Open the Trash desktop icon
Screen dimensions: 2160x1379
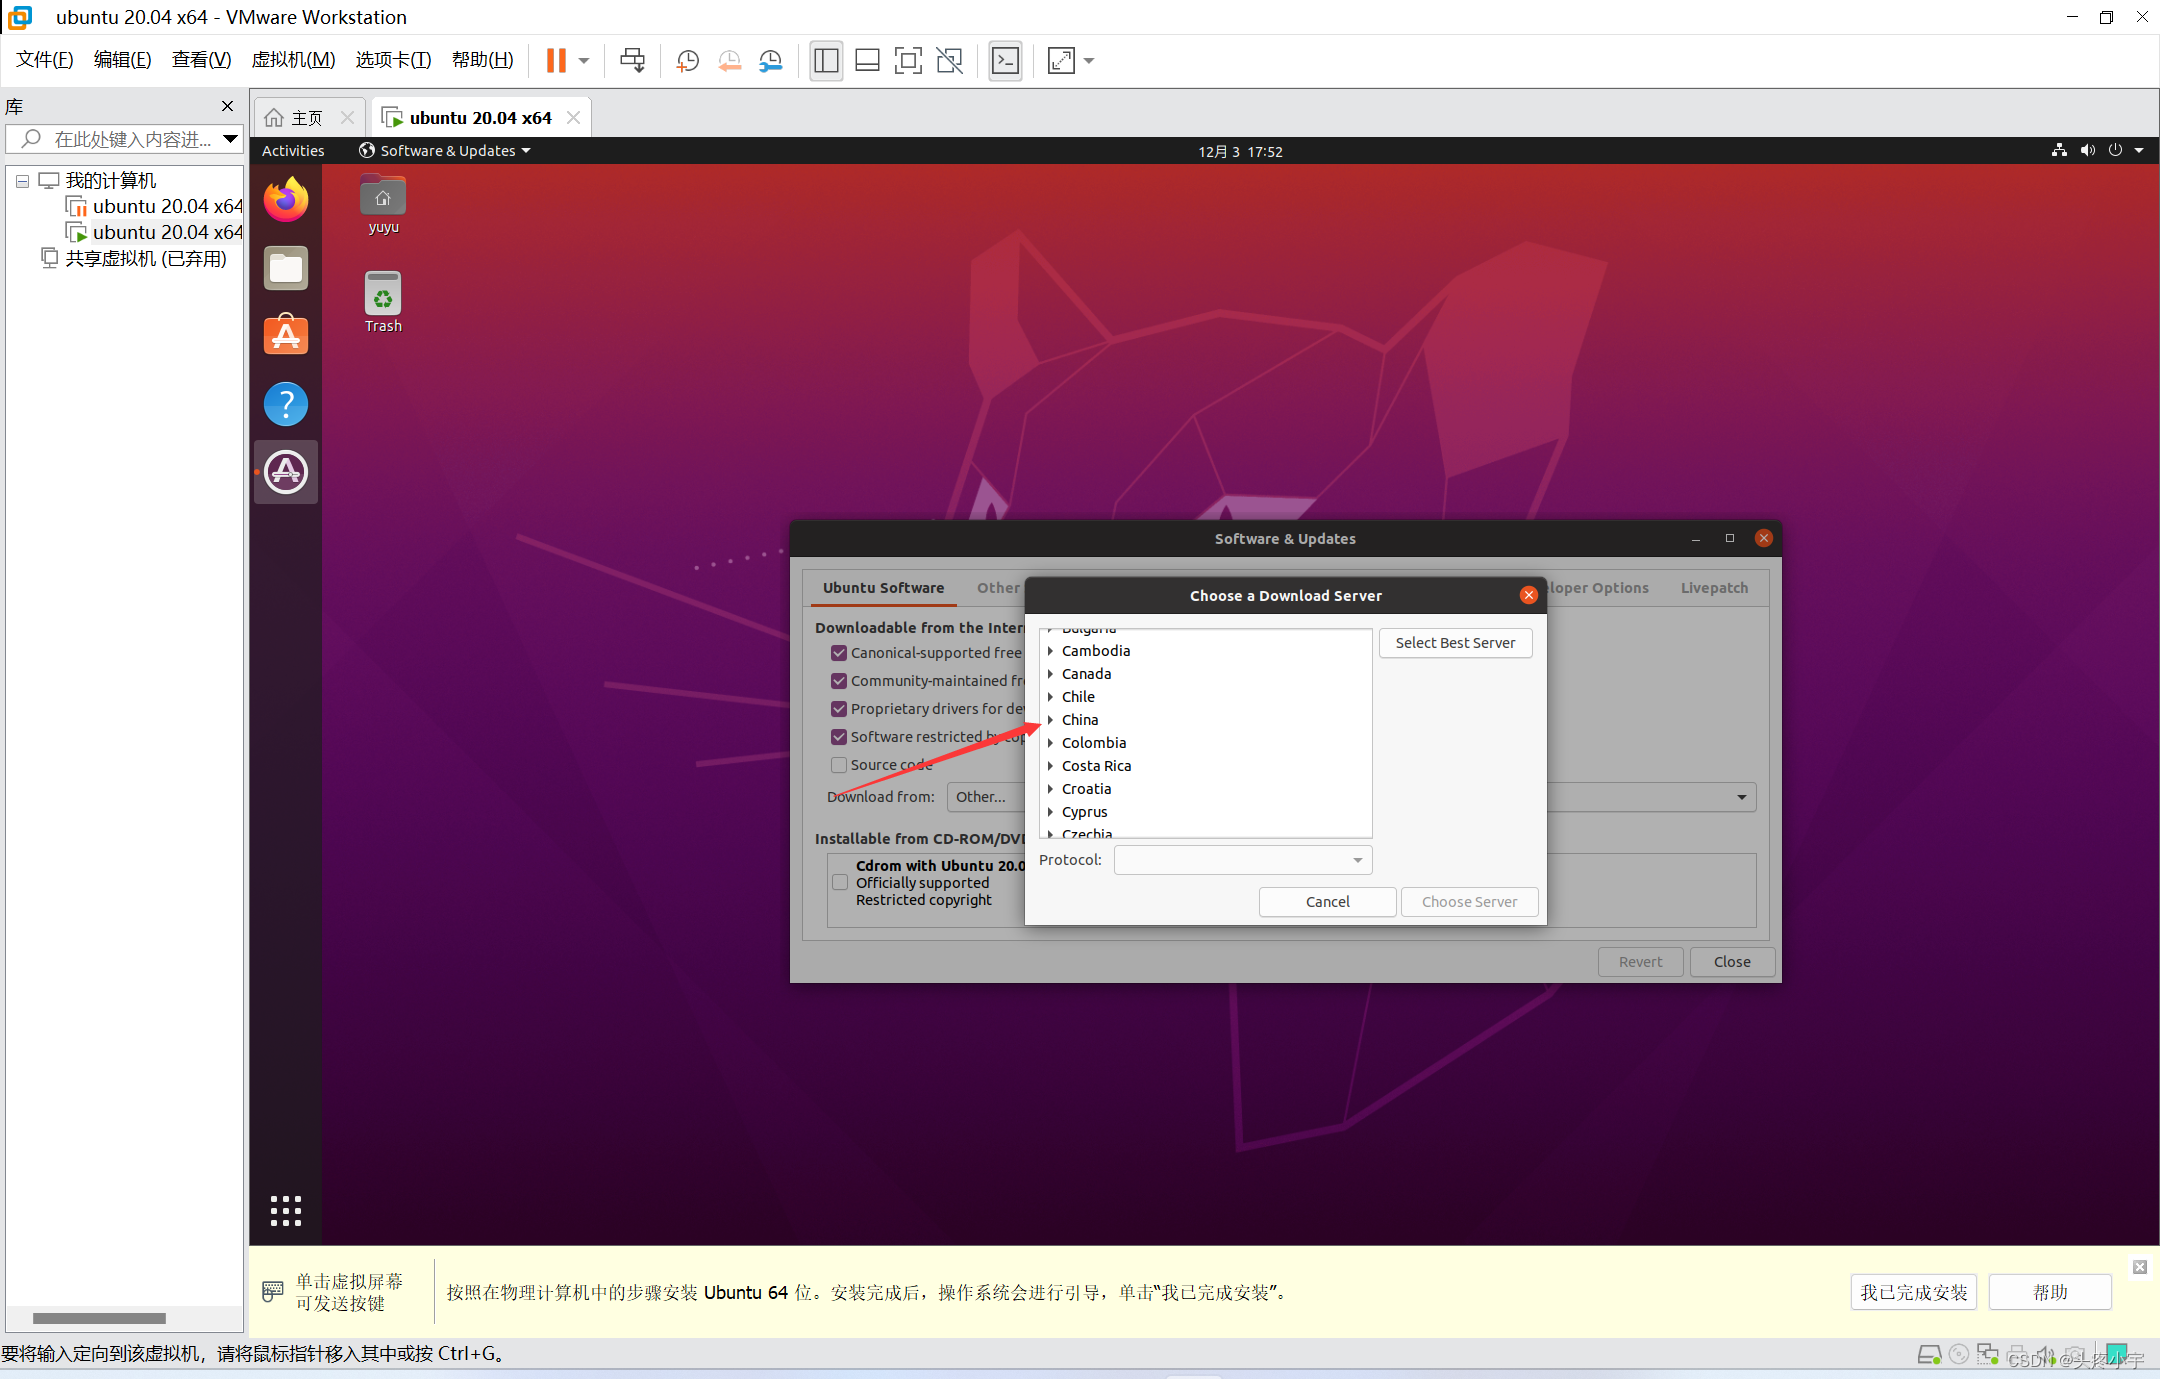pos(383,302)
